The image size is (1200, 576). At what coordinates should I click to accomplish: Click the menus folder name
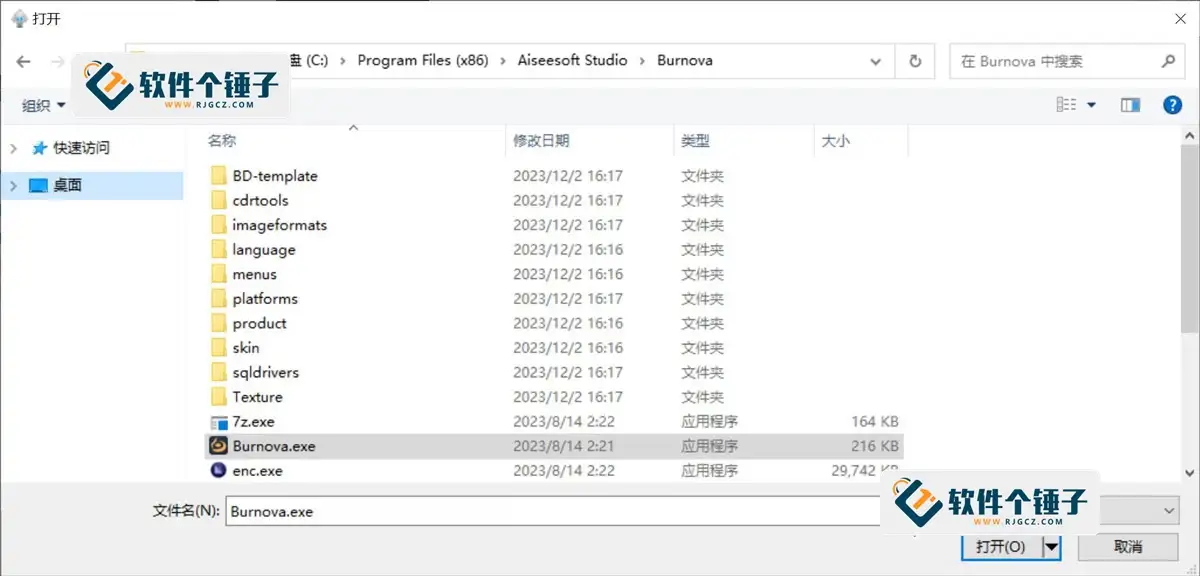point(255,274)
